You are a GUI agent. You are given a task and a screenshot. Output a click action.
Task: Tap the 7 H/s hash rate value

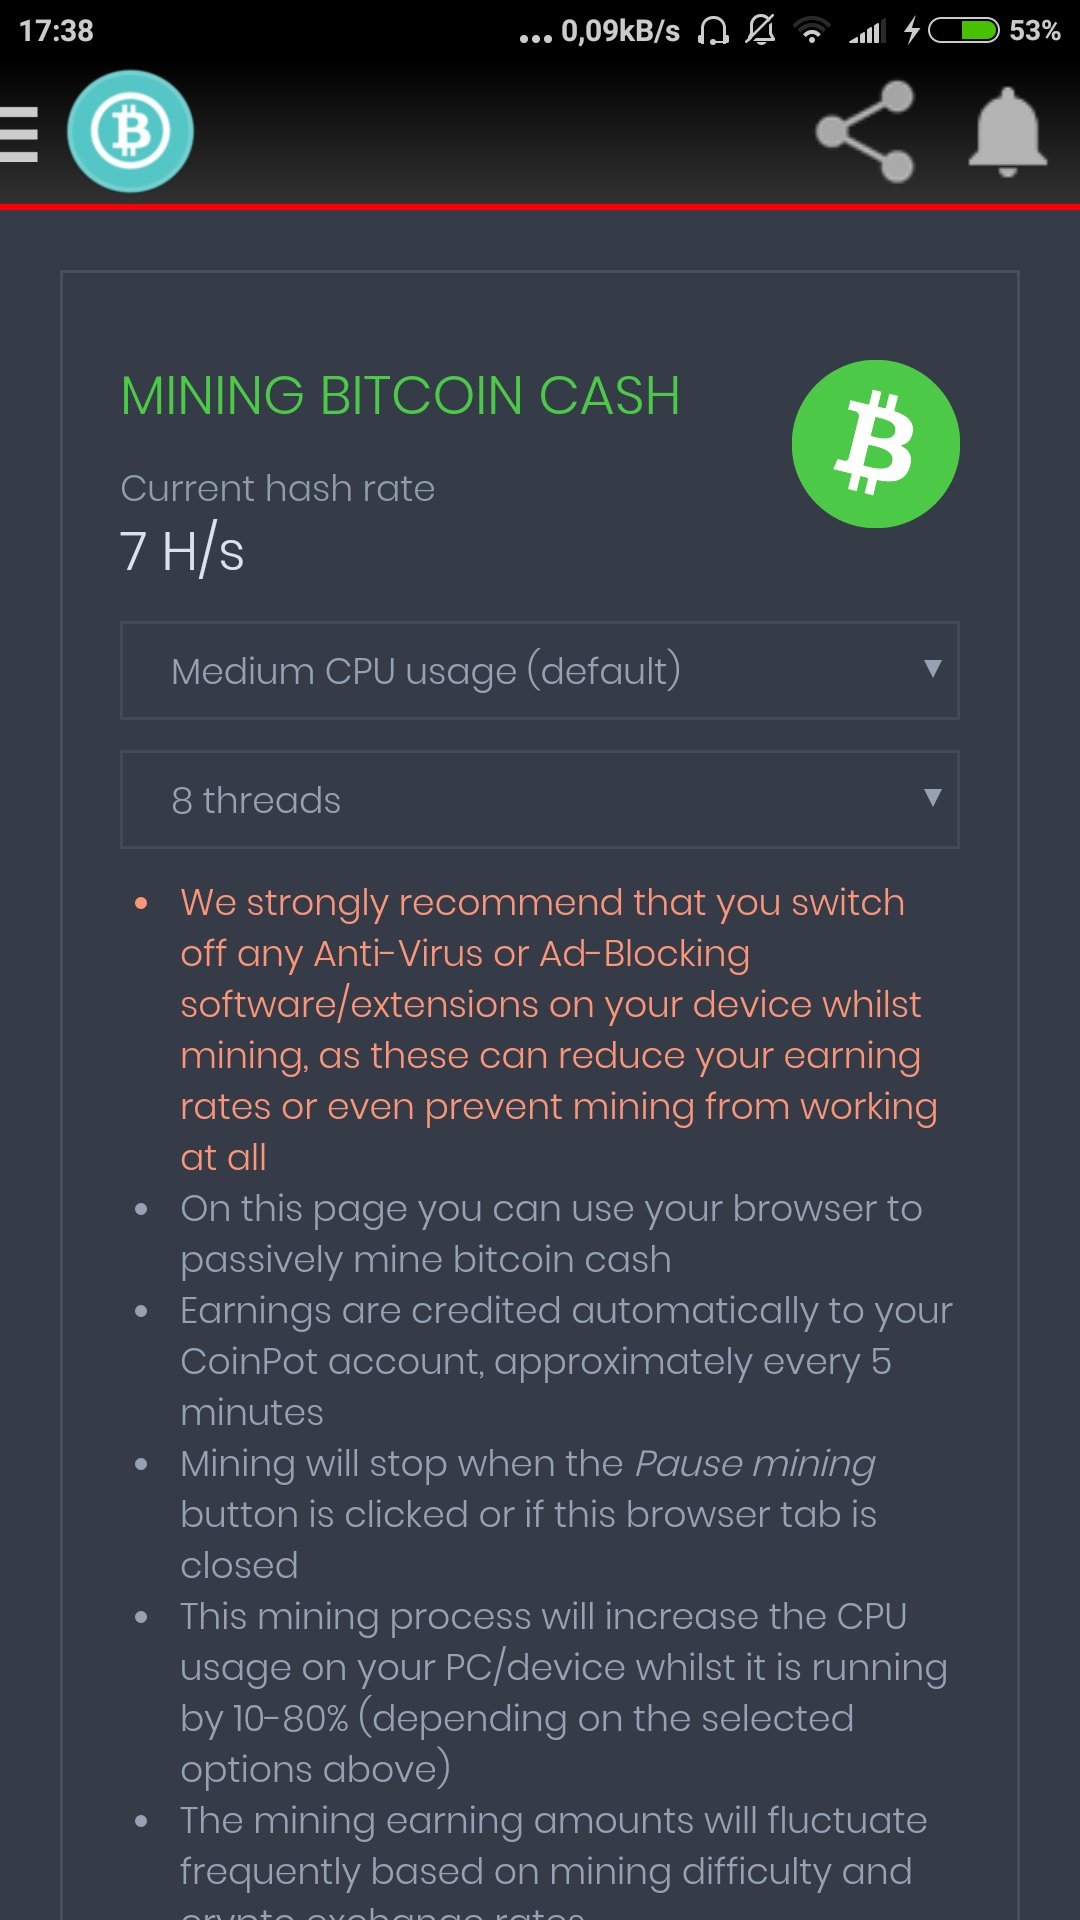(x=182, y=551)
